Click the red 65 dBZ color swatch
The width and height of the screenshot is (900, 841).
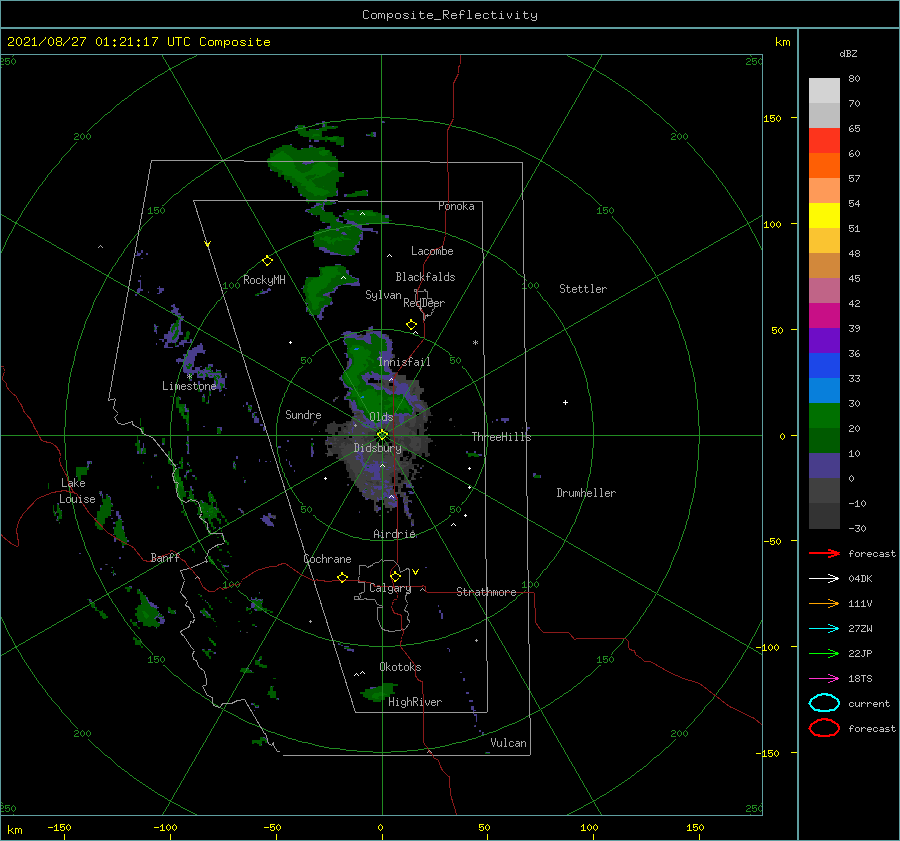click(824, 140)
